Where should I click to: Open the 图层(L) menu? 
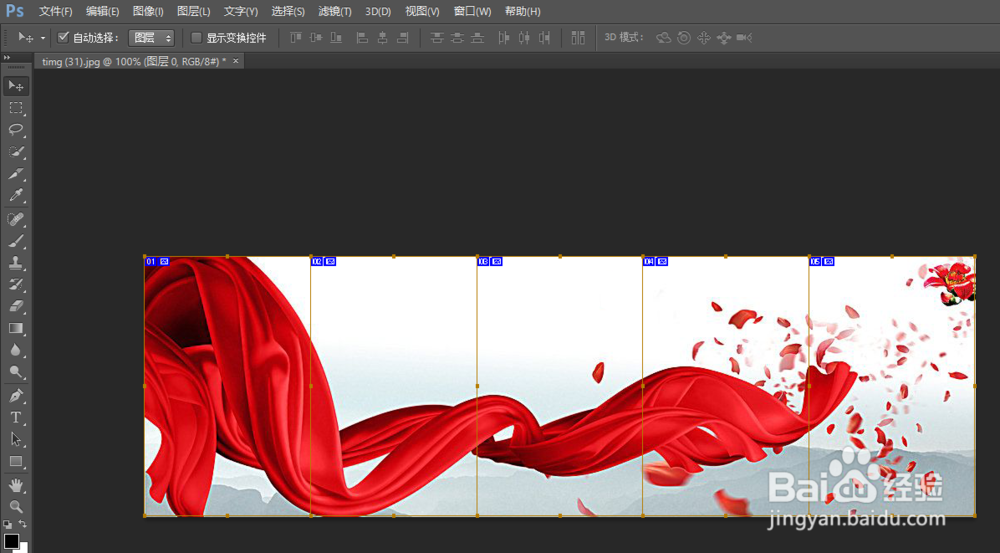pos(193,11)
